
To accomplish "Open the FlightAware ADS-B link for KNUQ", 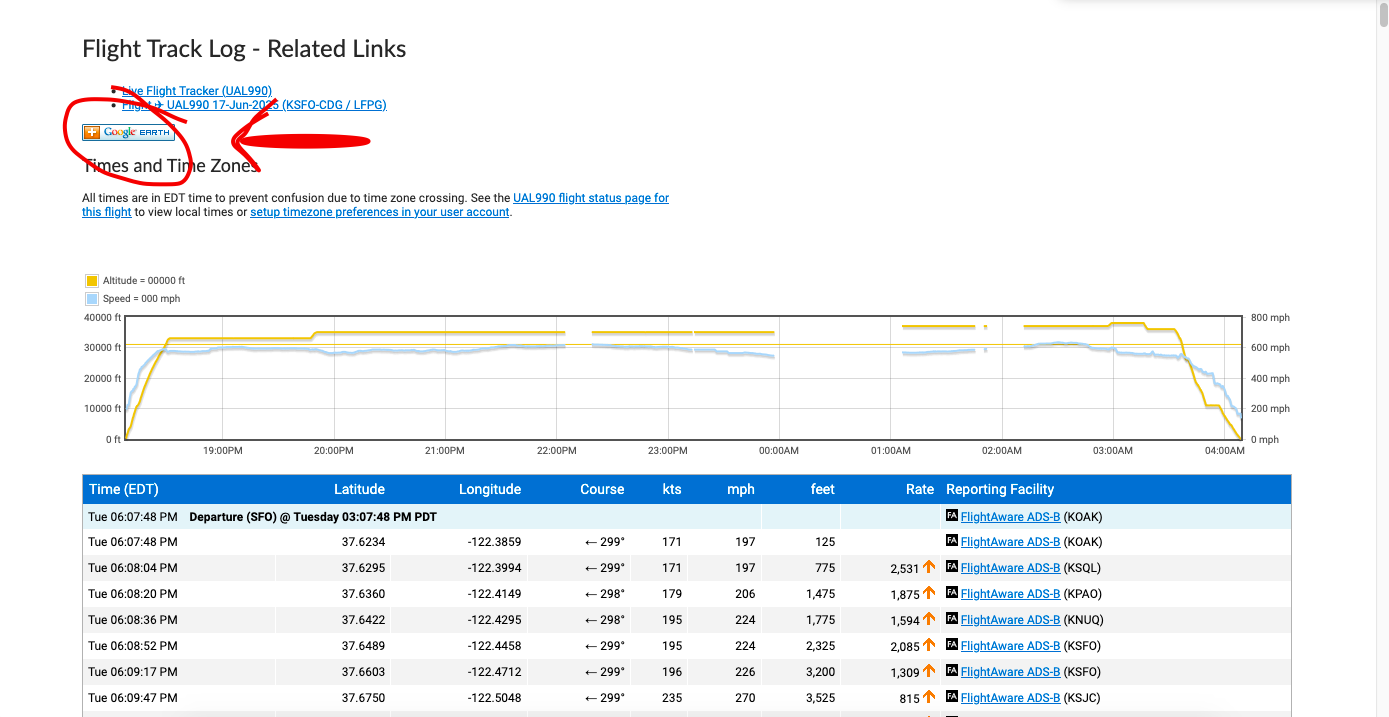I will (x=1010, y=620).
